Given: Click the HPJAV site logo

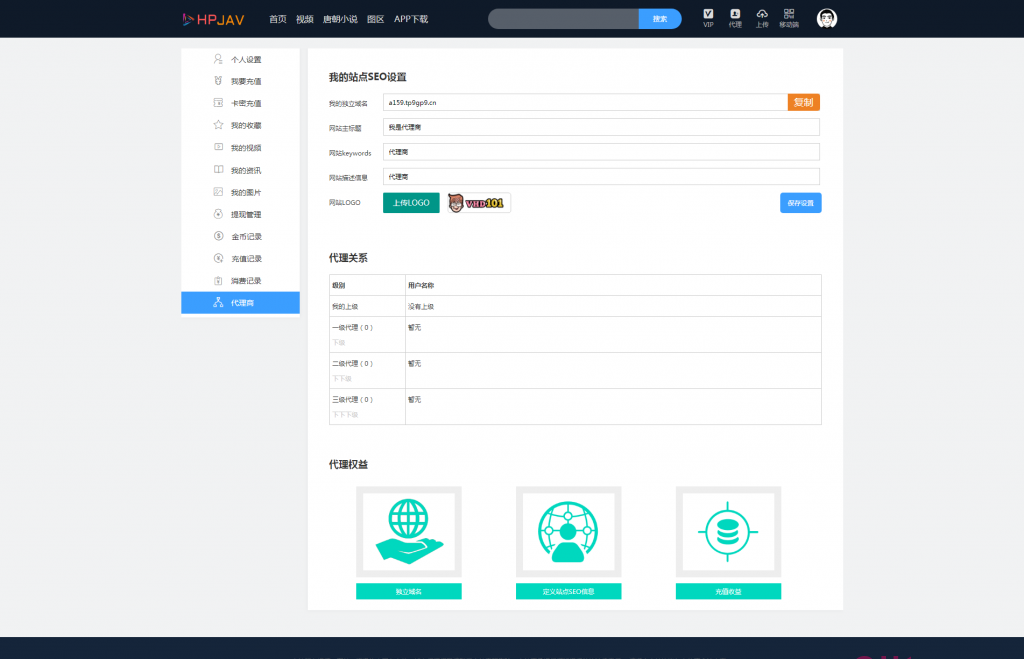Looking at the screenshot, I should pyautogui.click(x=213, y=19).
